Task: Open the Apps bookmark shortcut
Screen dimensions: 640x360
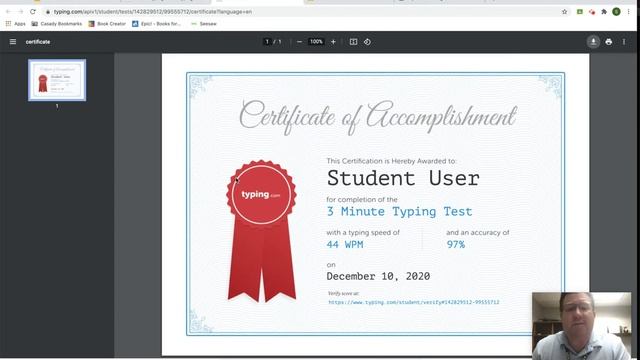Action: (16, 24)
